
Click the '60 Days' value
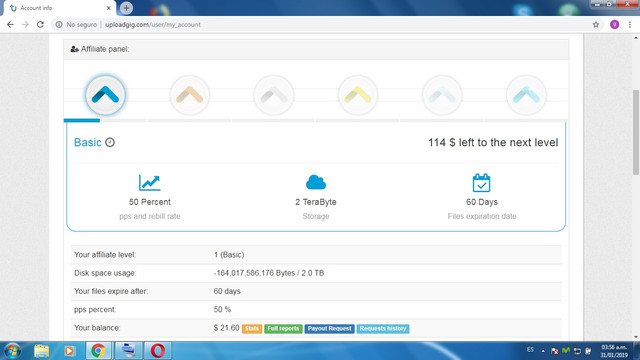(482, 202)
